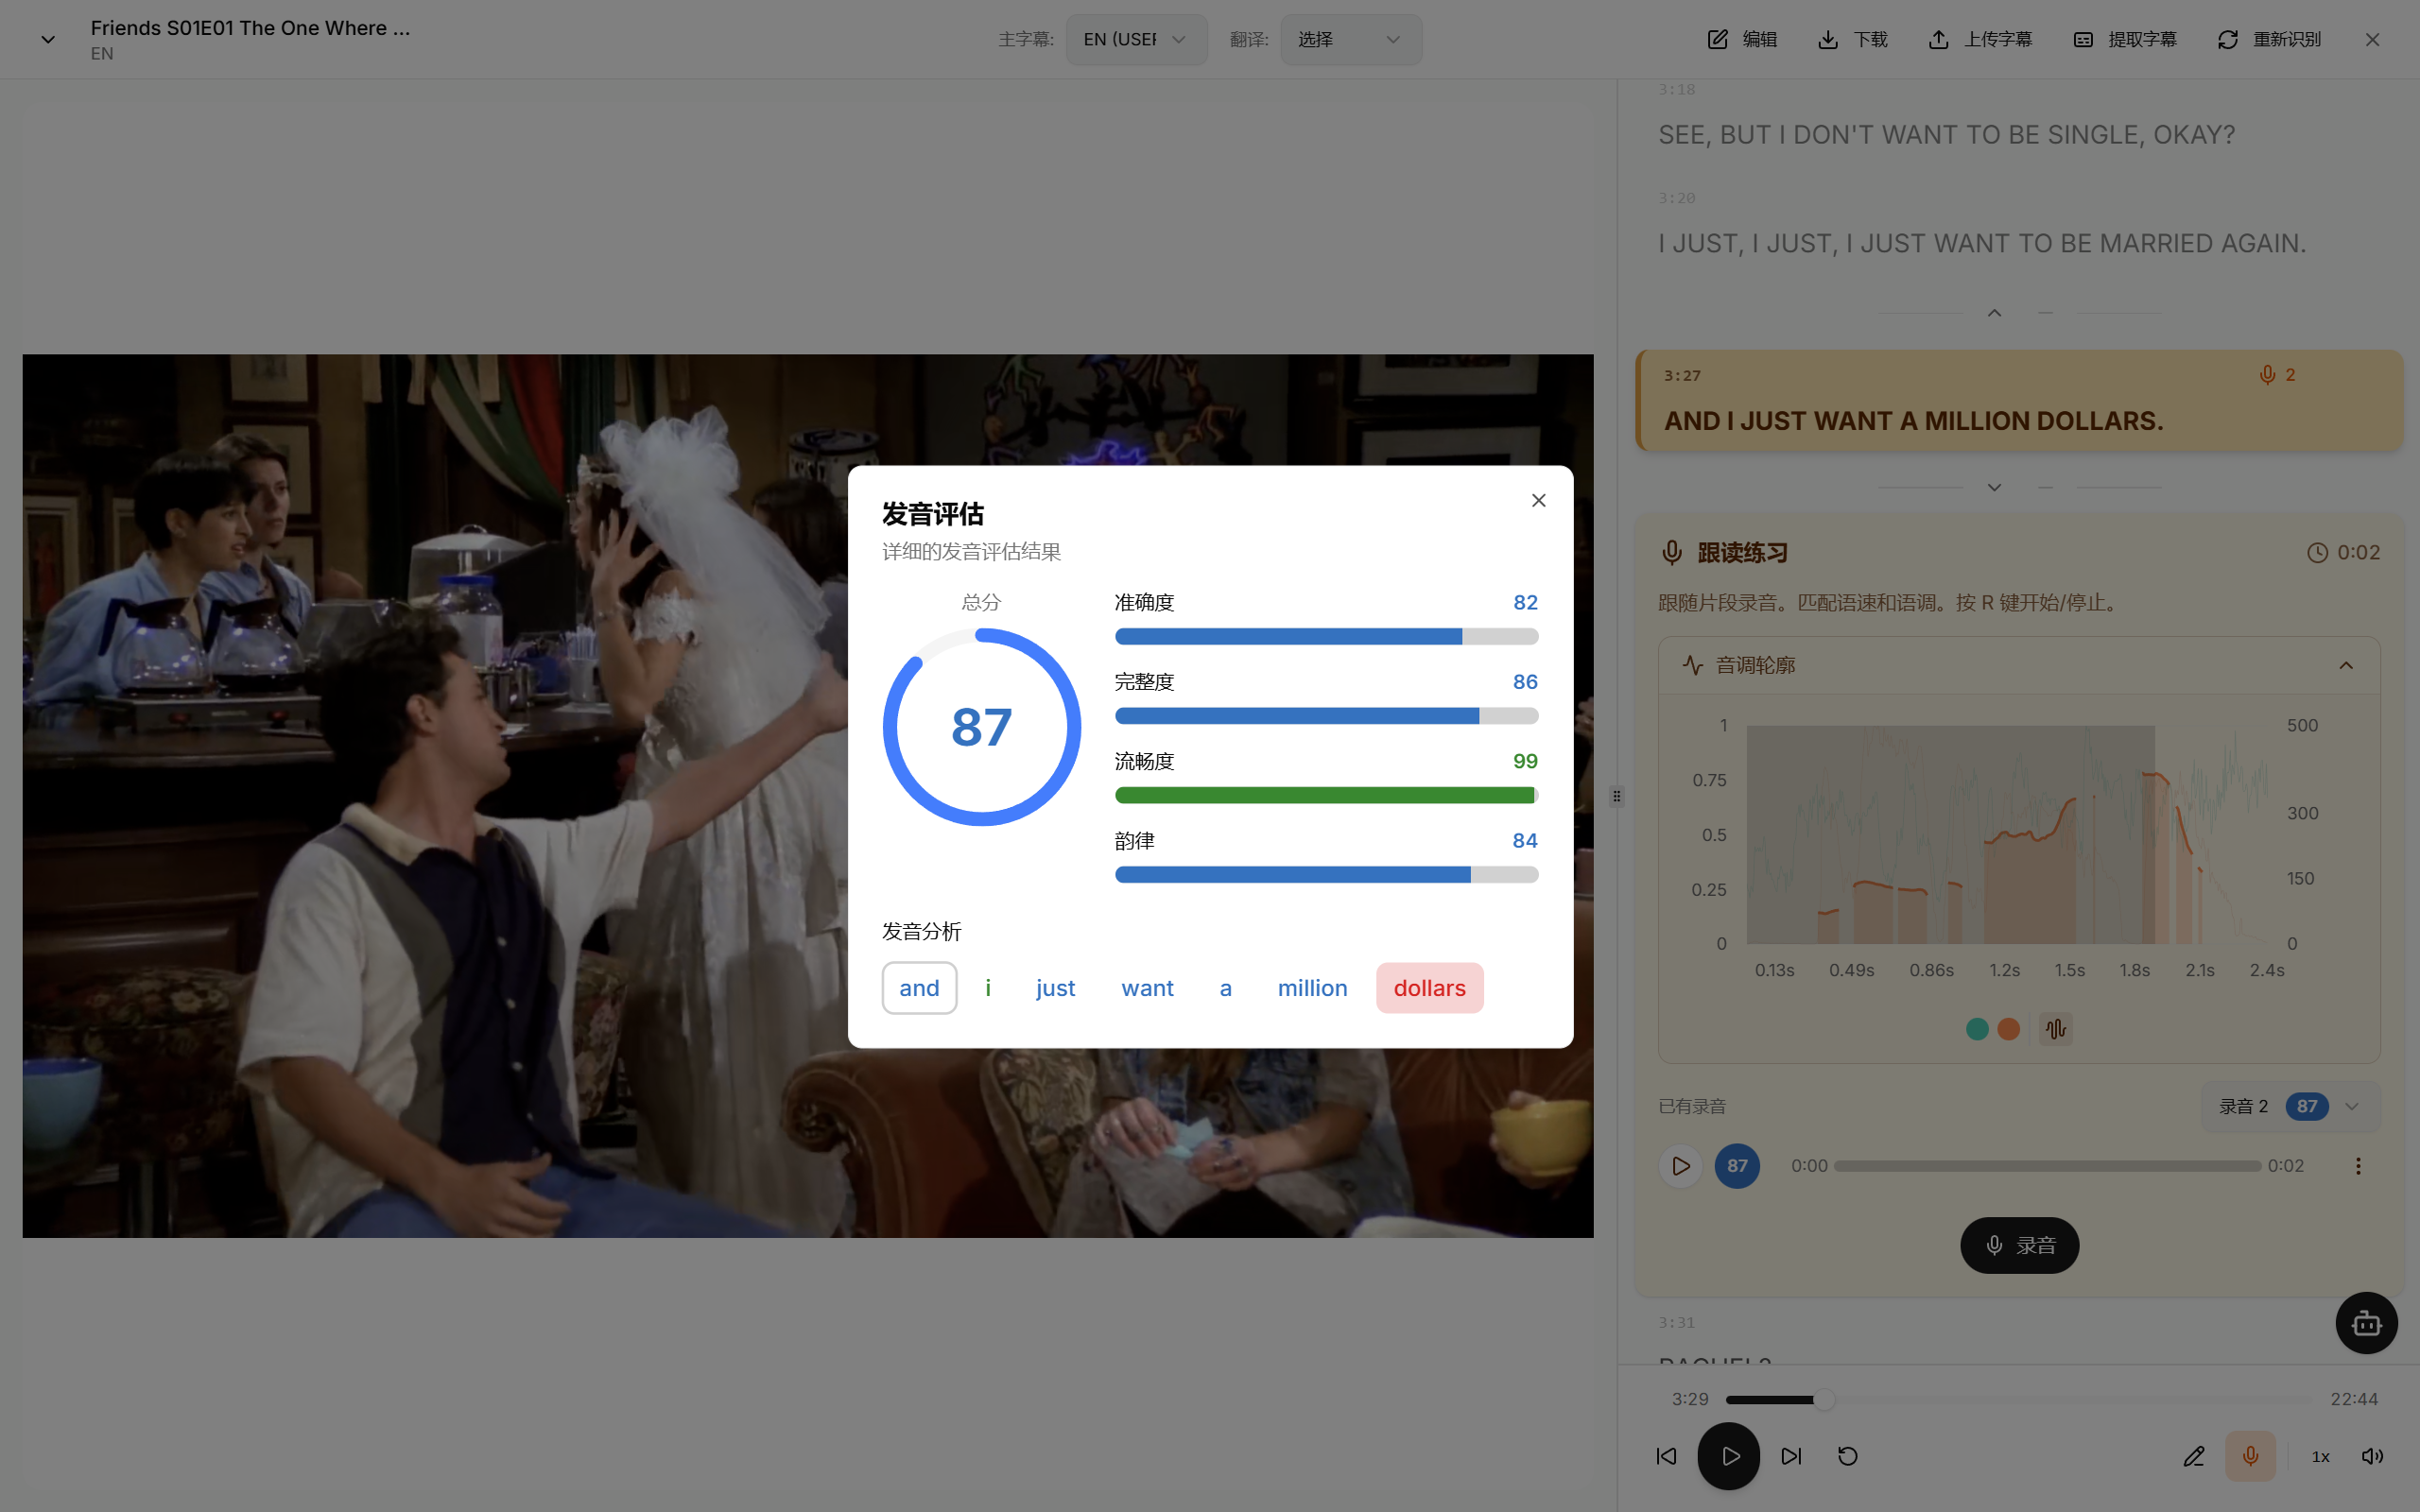Open the EN (USER) primary subtitle dropdown
Viewport: 2420px width, 1512px height.
coord(1136,39)
